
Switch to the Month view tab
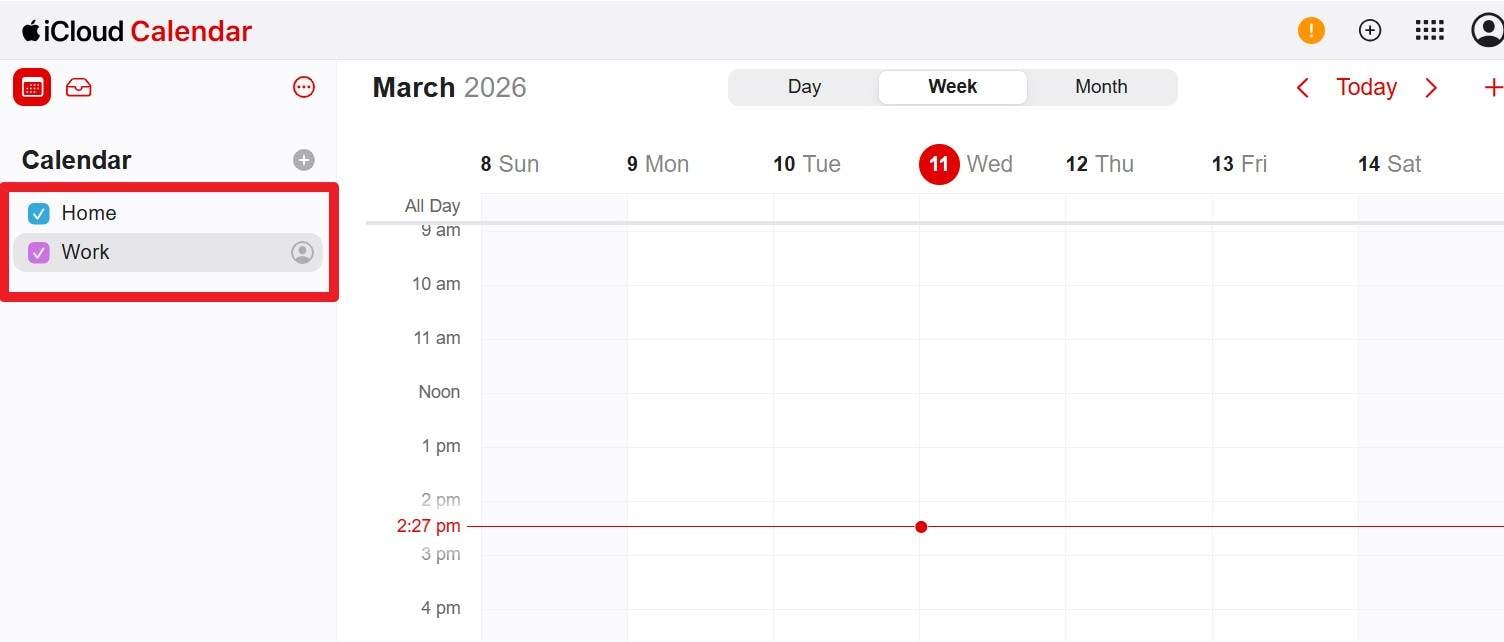tap(1100, 87)
